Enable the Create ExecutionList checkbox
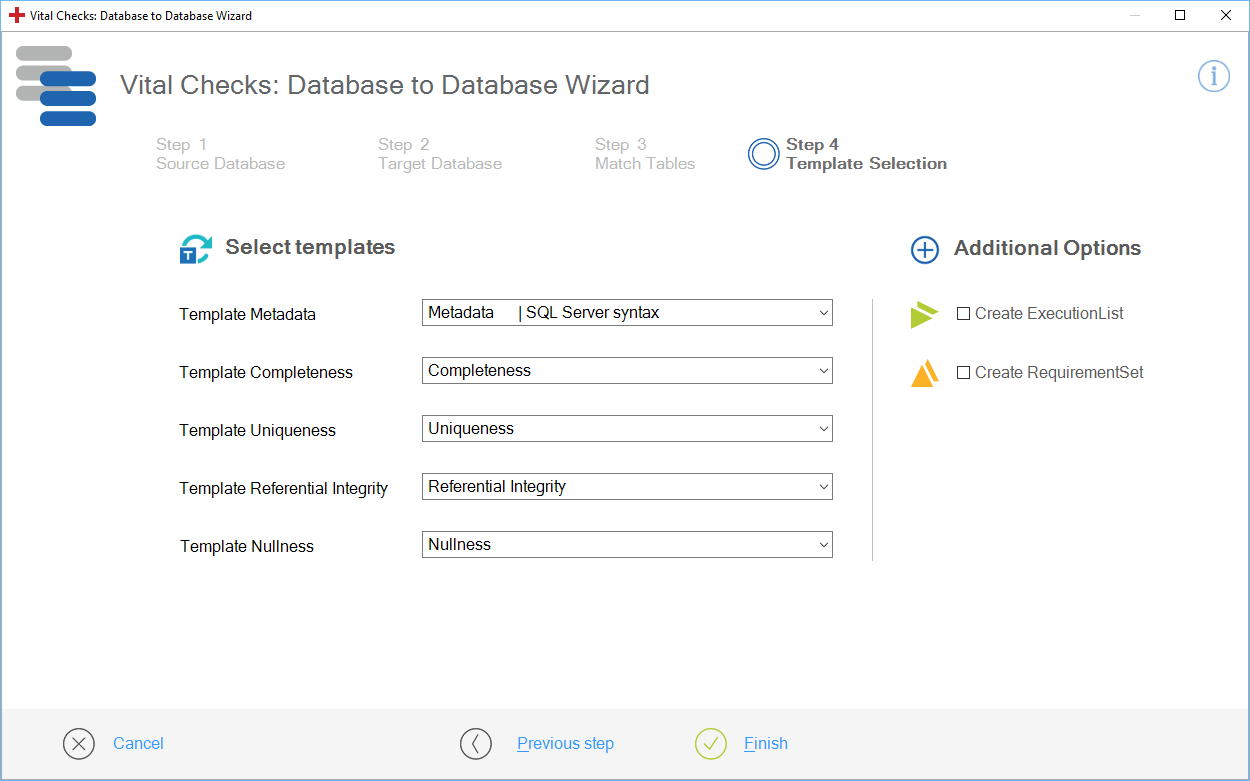This screenshot has height=781, width=1250. (x=964, y=314)
